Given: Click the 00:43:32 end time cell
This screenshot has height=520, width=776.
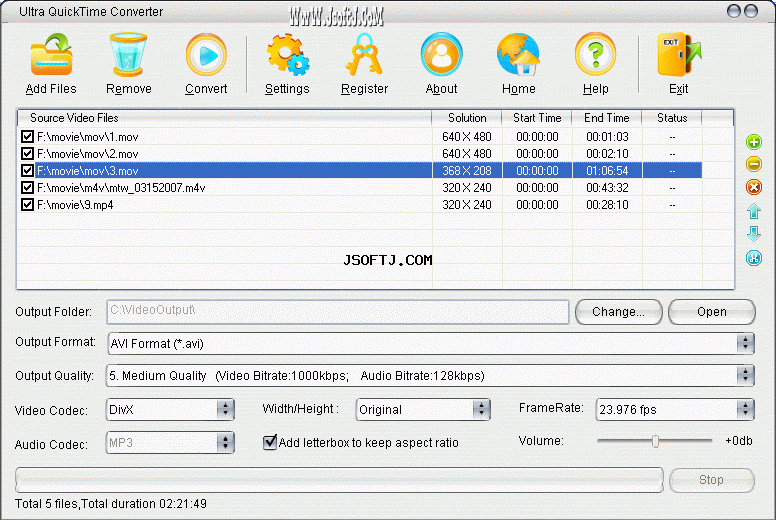Looking at the screenshot, I should 607,188.
